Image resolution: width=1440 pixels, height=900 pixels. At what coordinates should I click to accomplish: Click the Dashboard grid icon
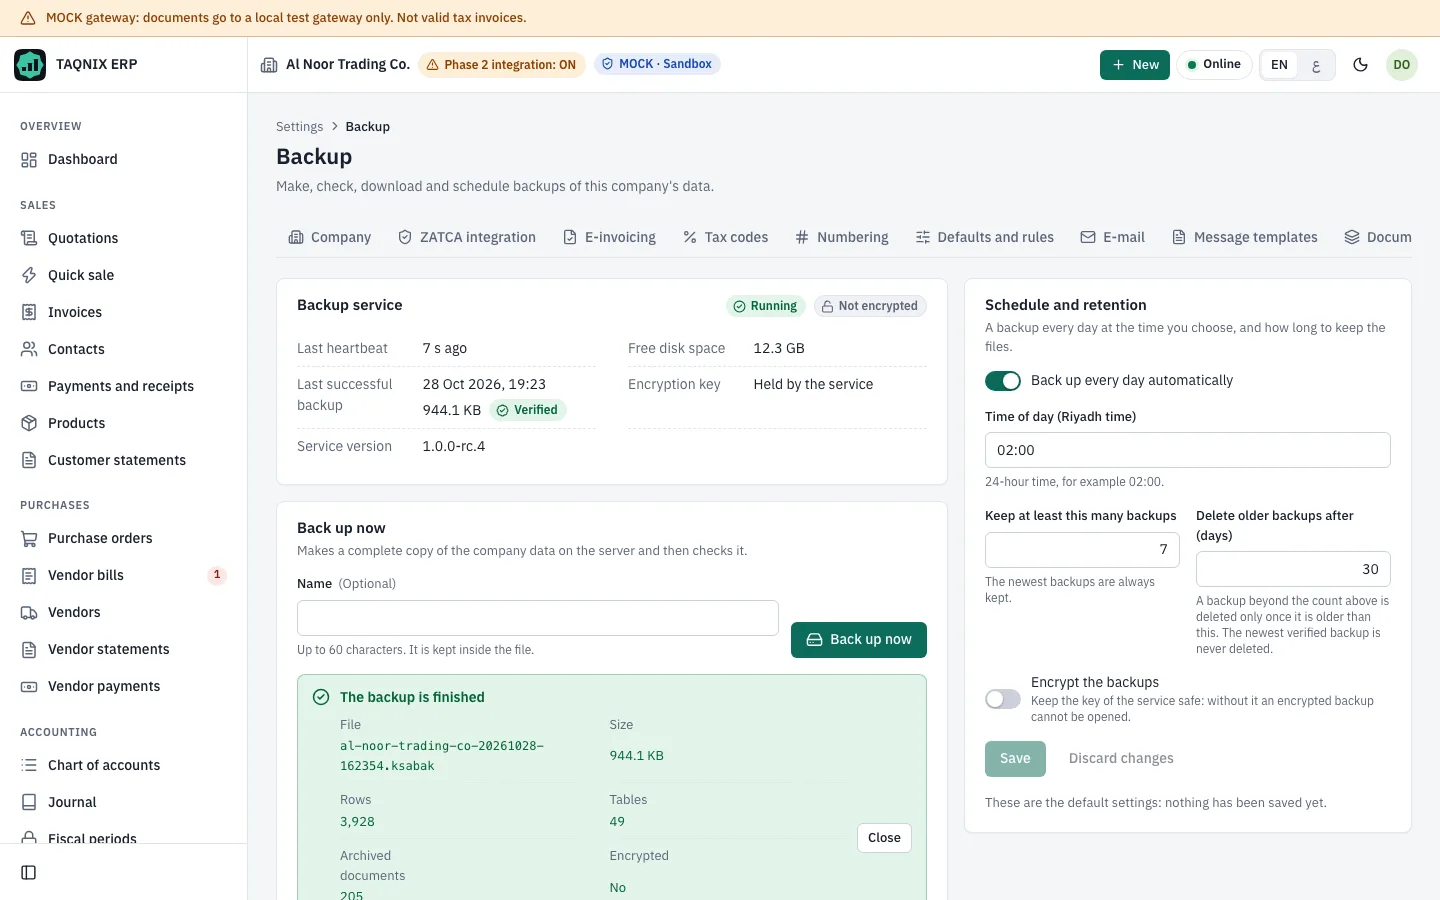click(x=29, y=160)
